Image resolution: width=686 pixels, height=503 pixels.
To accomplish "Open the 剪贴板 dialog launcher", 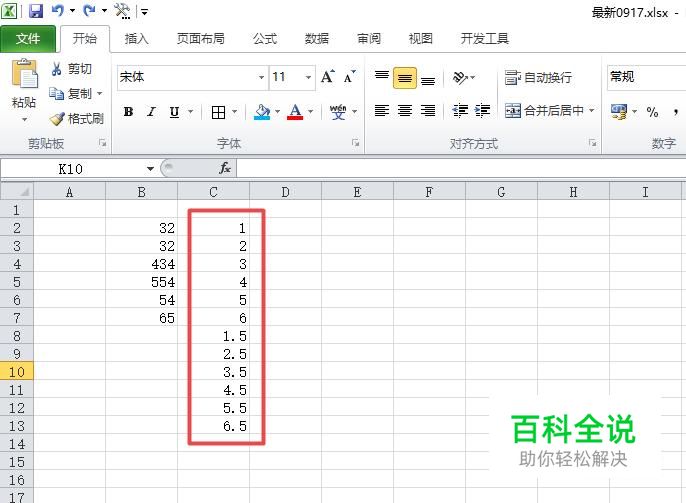I will pyautogui.click(x=102, y=143).
